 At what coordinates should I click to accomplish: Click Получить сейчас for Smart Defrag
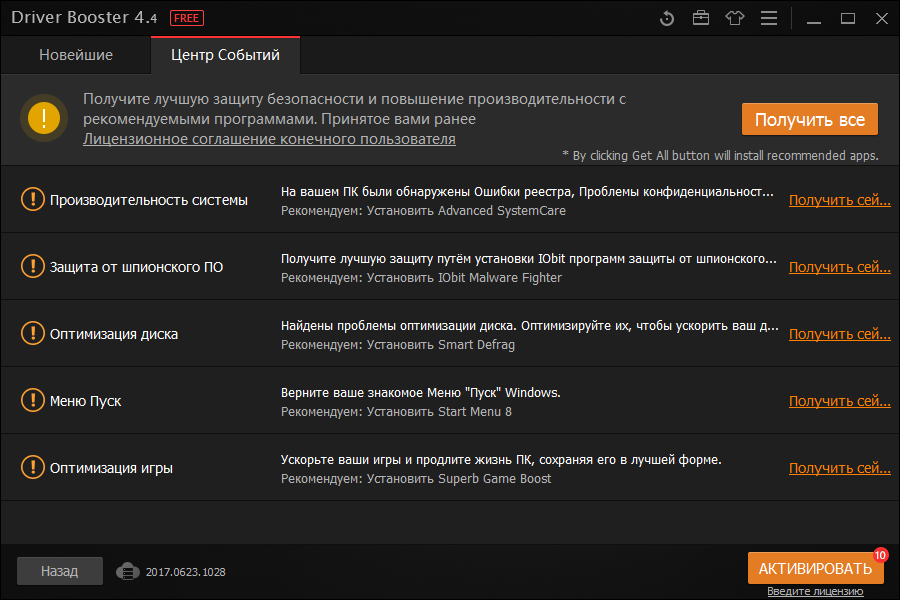pos(840,334)
